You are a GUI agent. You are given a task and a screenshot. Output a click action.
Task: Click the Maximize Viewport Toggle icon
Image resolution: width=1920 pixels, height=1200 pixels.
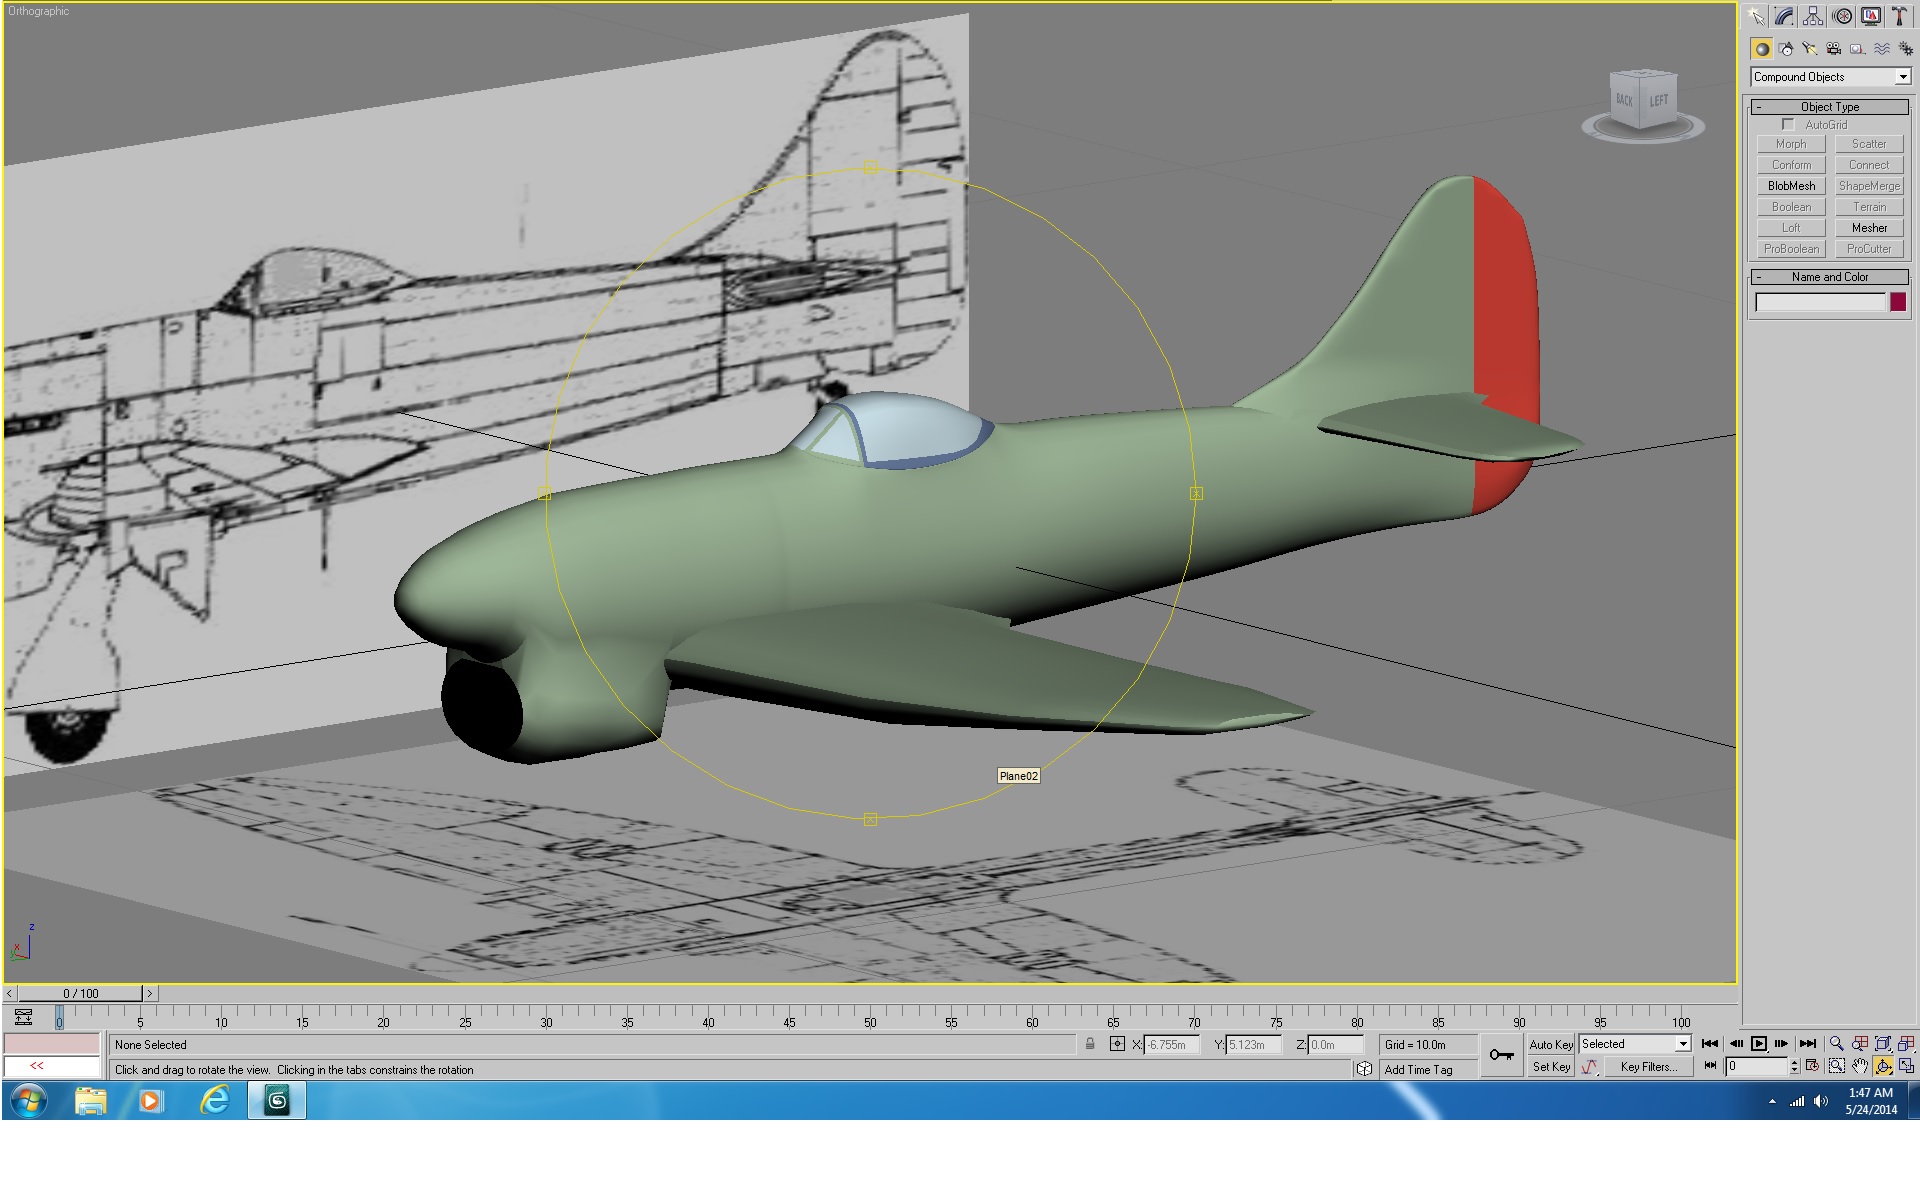coord(1906,1067)
